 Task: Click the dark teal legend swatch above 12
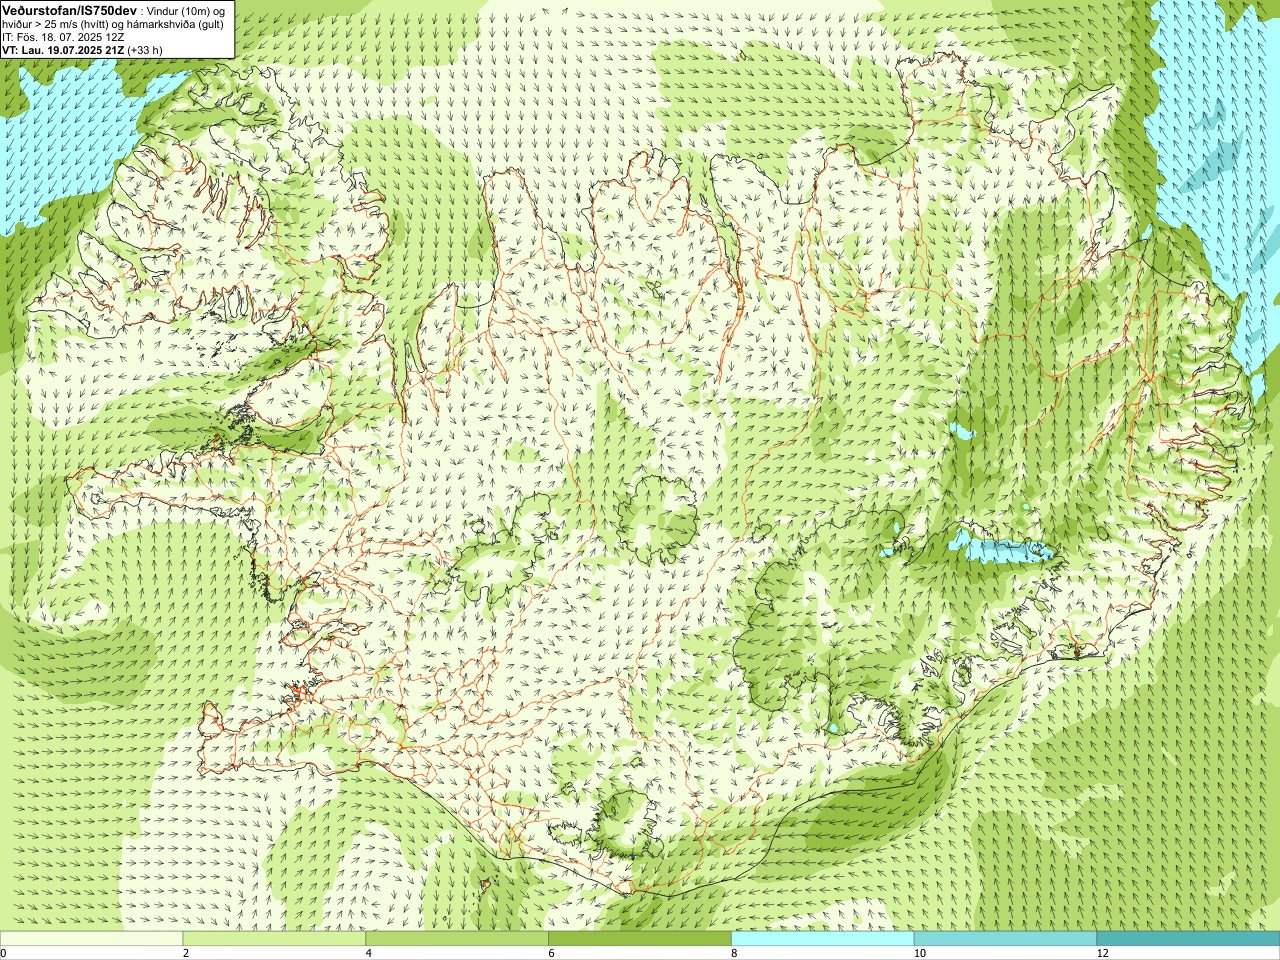pos(1188,939)
